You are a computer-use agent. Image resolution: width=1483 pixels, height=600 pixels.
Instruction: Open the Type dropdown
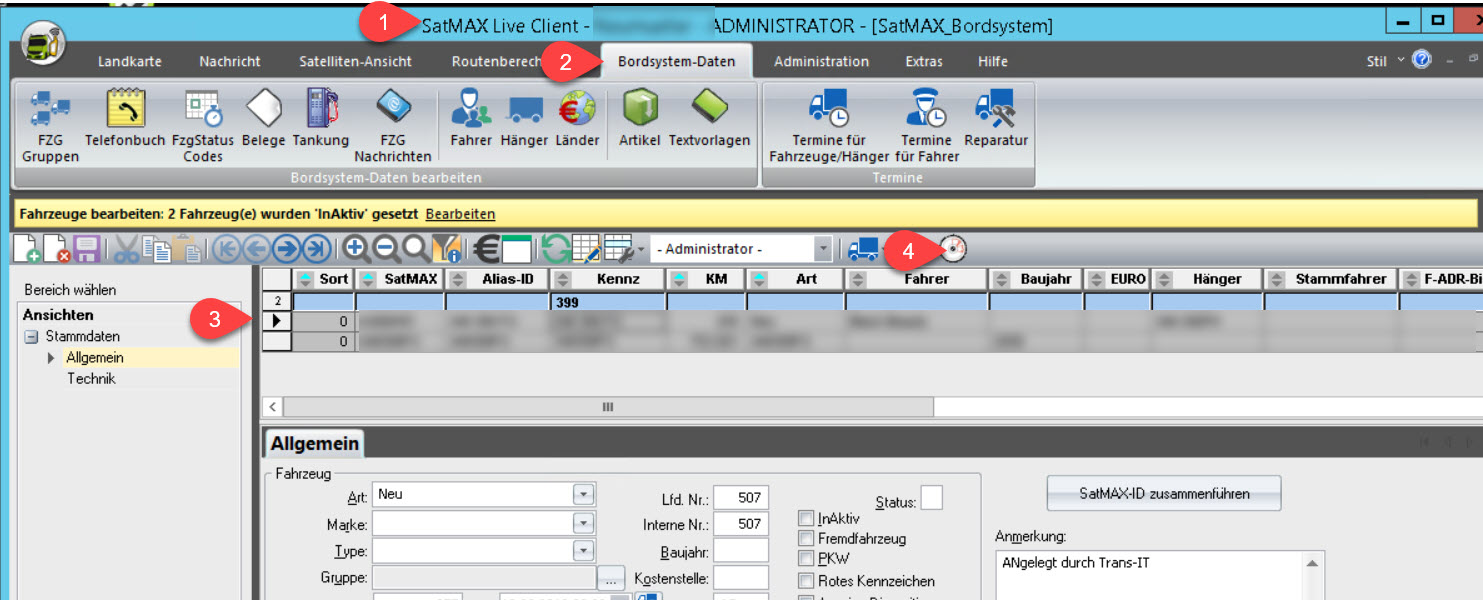[x=583, y=551]
